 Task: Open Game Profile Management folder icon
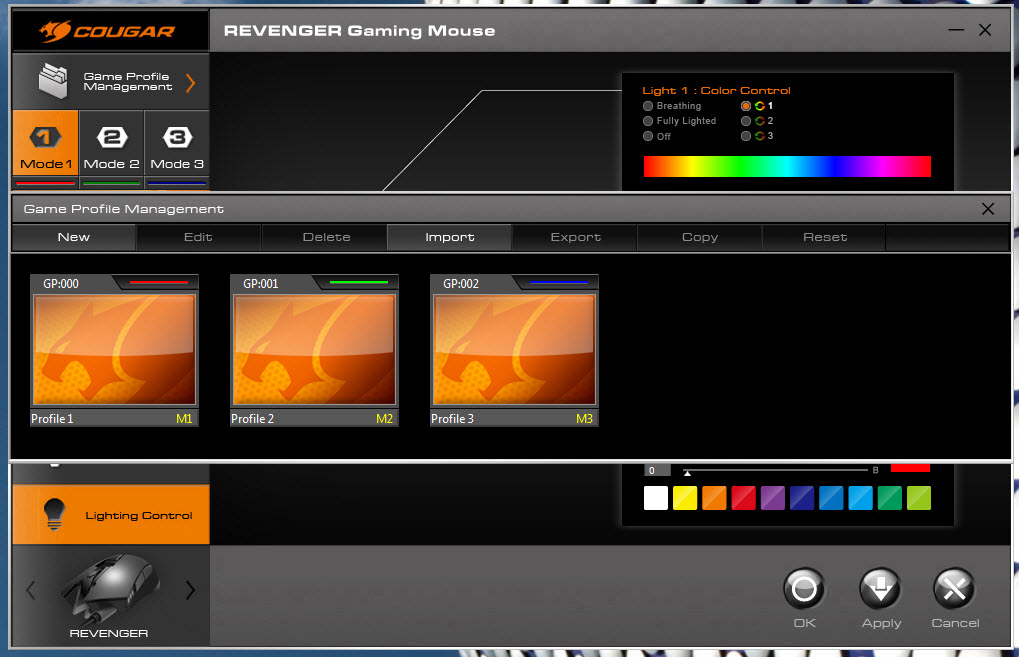(x=53, y=81)
